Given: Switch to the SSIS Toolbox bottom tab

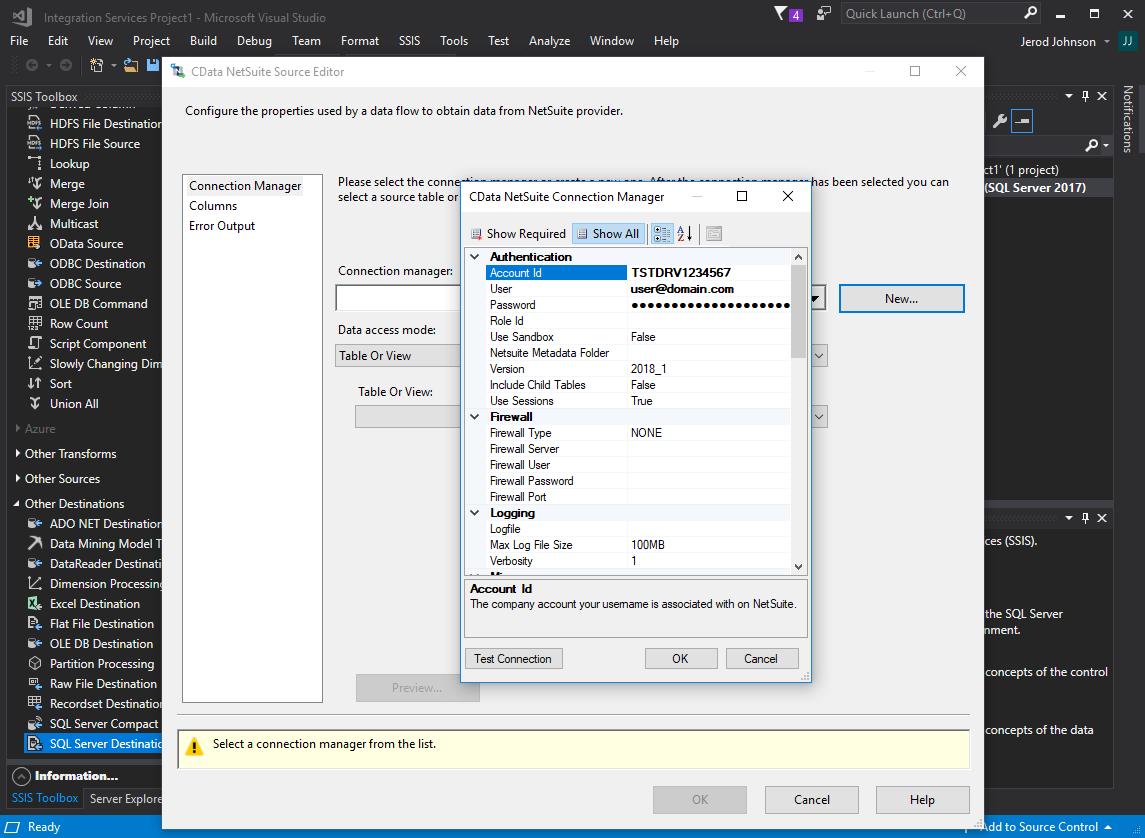Looking at the screenshot, I should [x=45, y=798].
